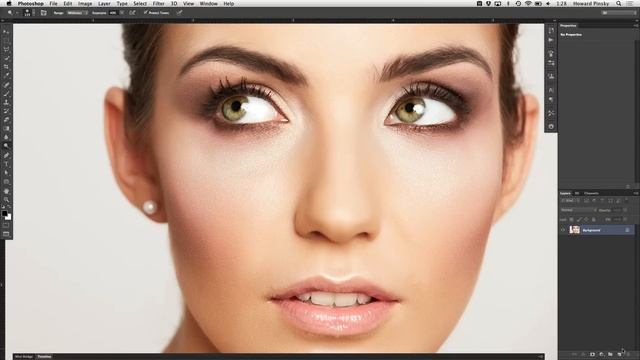Select the Move tool
The height and width of the screenshot is (360, 640).
pos(6,32)
